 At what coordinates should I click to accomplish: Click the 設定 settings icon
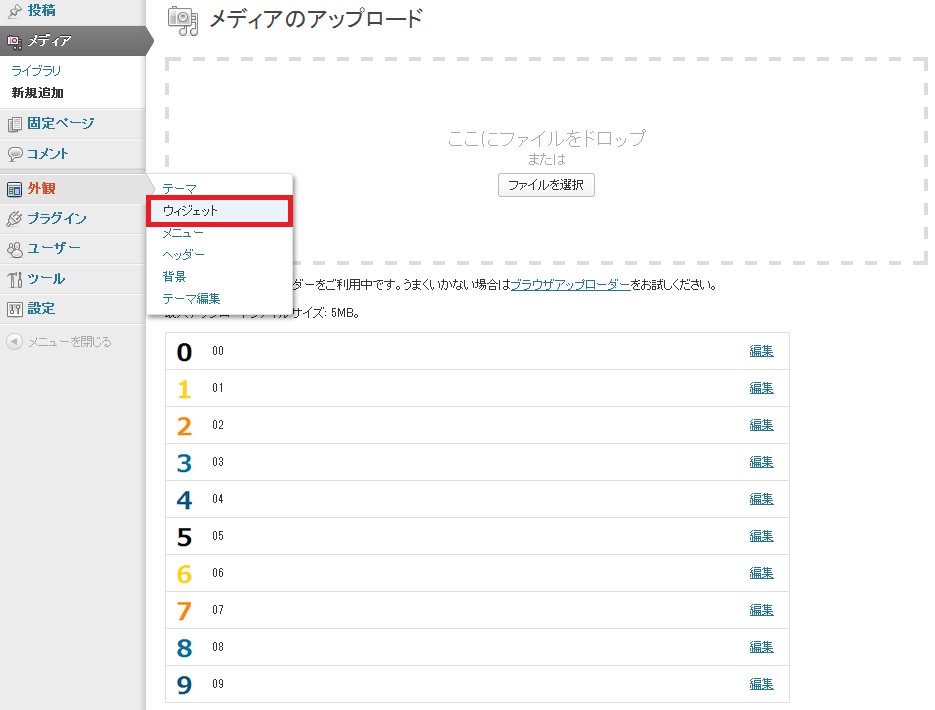(14, 309)
